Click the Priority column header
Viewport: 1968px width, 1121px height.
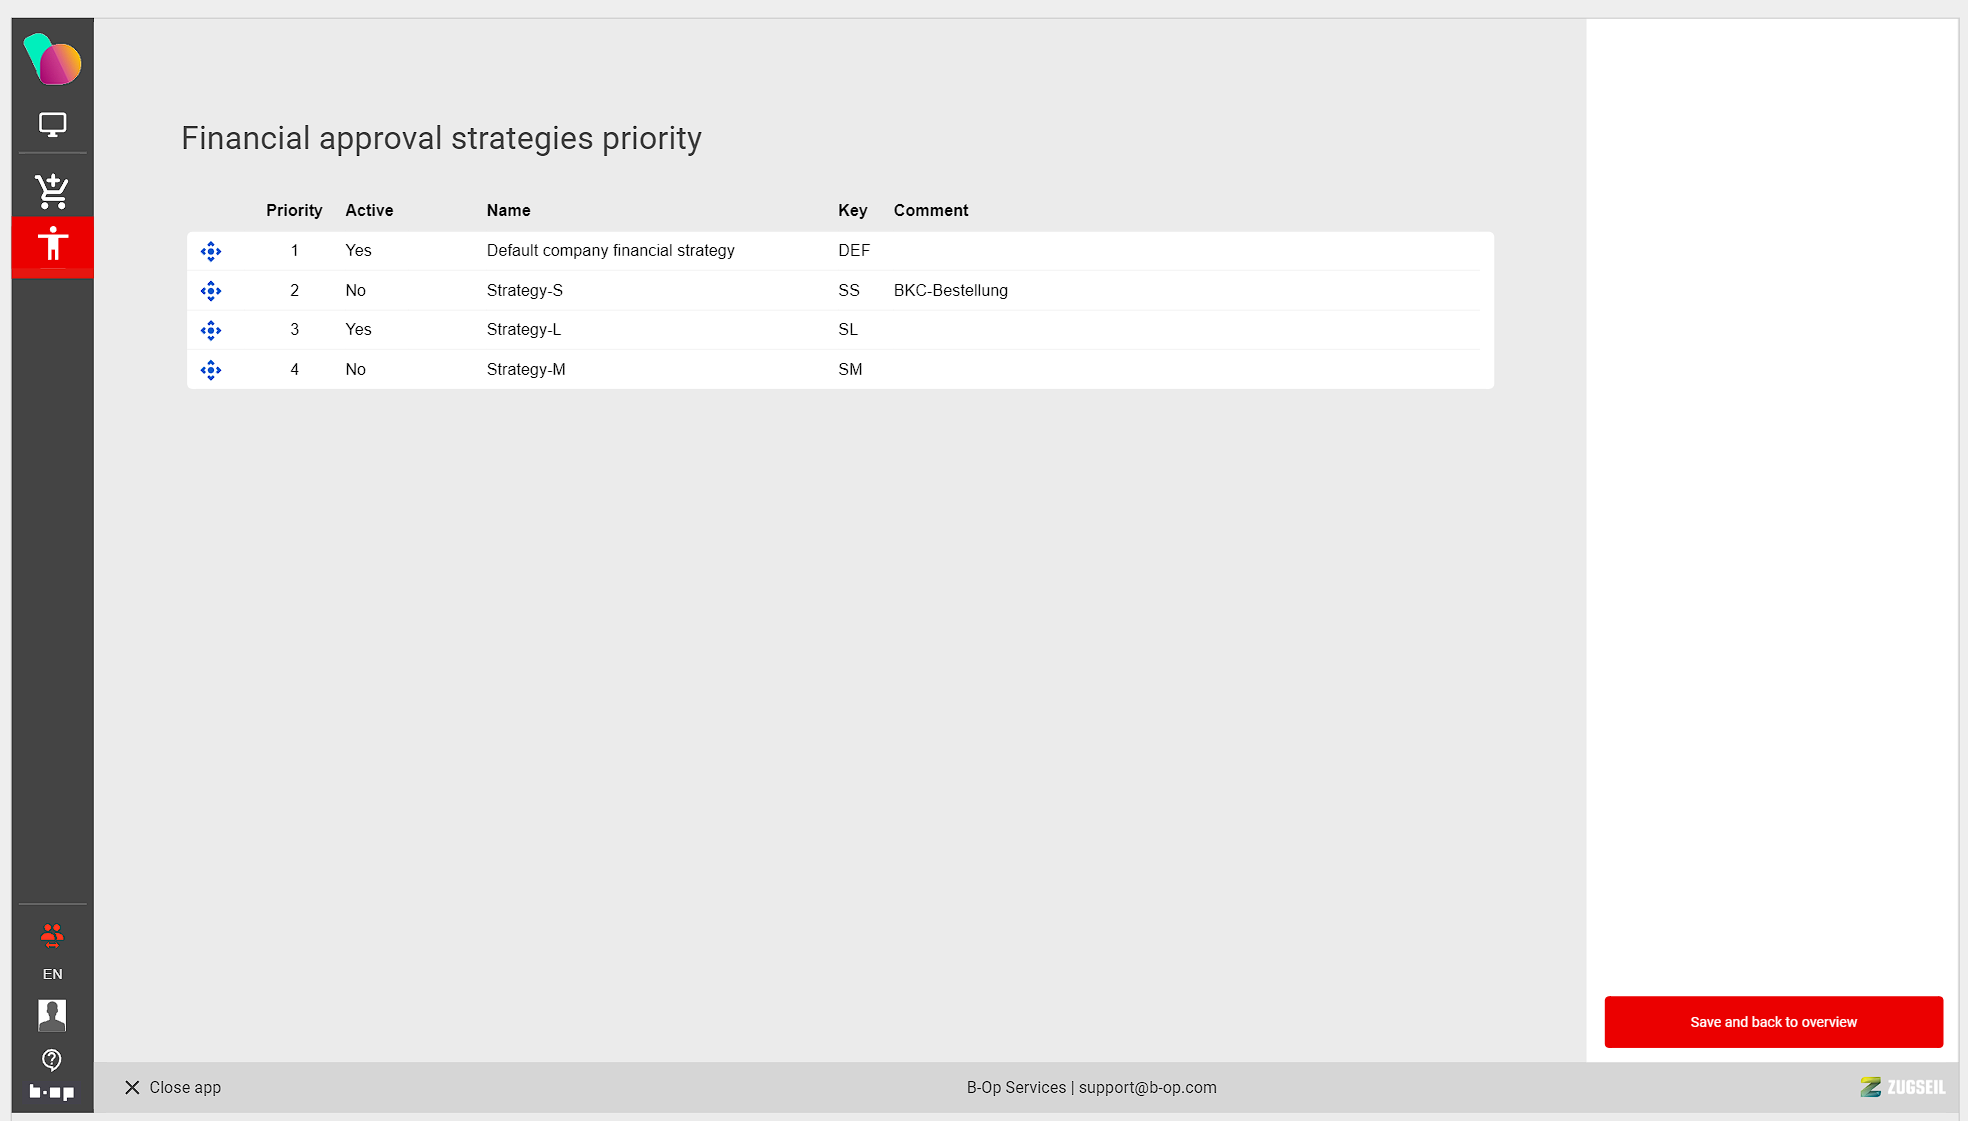[294, 210]
